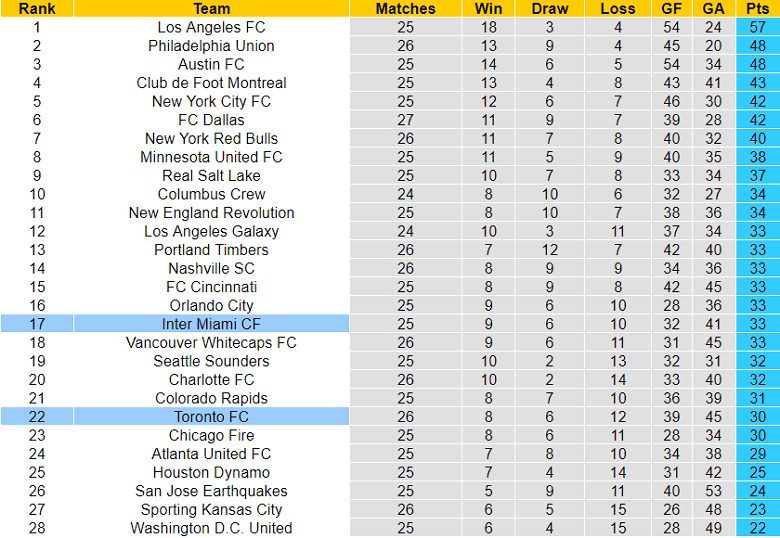Select San Jose Earthquakes GA value 53
The width and height of the screenshot is (780, 538).
[x=713, y=491]
